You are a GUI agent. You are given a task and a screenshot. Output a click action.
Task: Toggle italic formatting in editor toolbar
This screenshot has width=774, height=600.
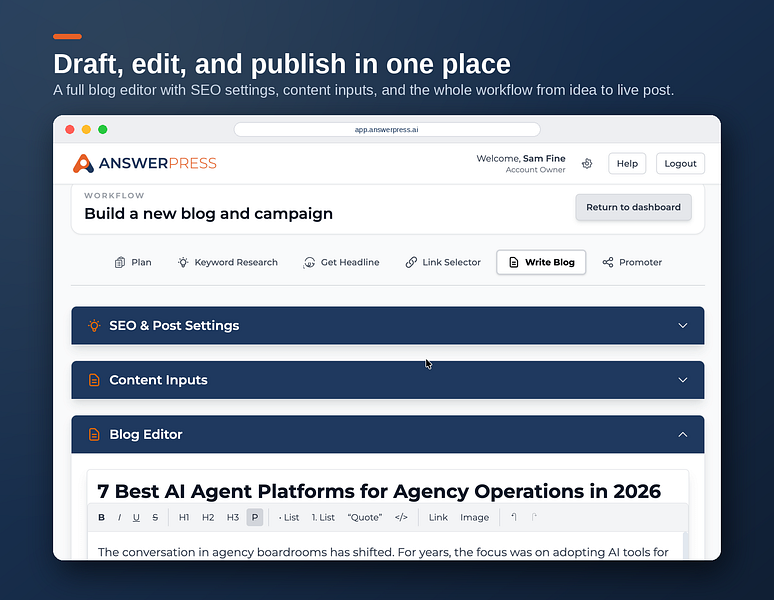tap(119, 517)
